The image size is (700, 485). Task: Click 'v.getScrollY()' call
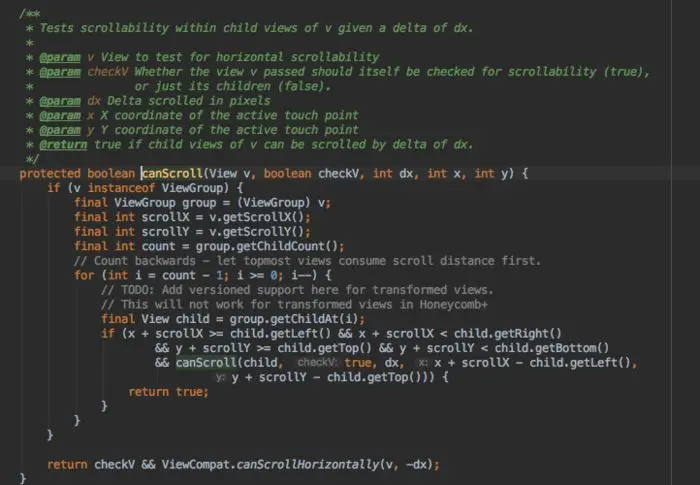click(256, 231)
